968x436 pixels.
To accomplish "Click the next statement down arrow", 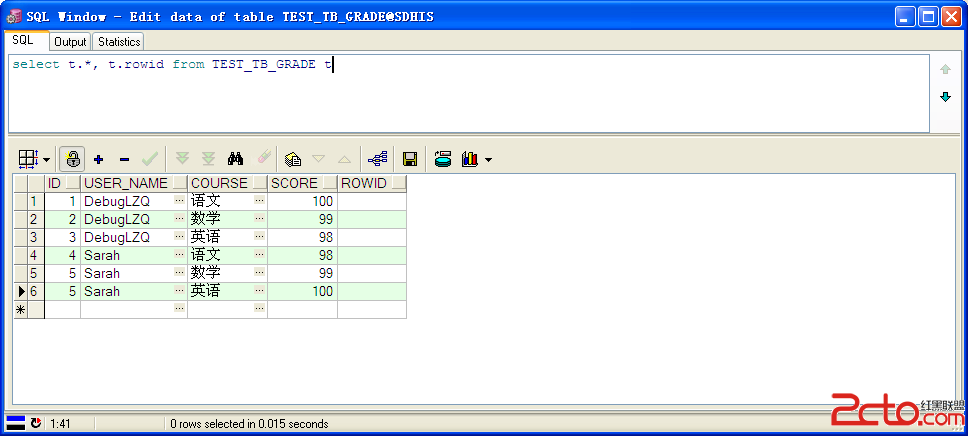I will pyautogui.click(x=945, y=97).
